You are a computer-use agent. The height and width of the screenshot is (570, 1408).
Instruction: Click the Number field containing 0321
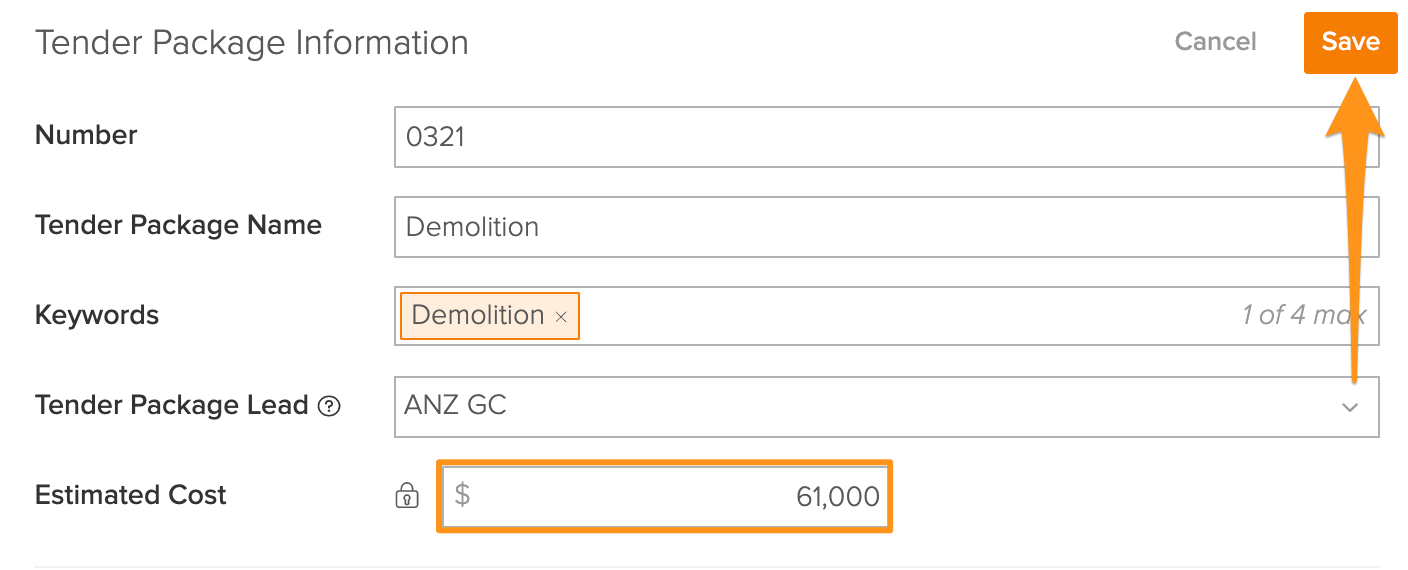pyautogui.click(x=887, y=137)
